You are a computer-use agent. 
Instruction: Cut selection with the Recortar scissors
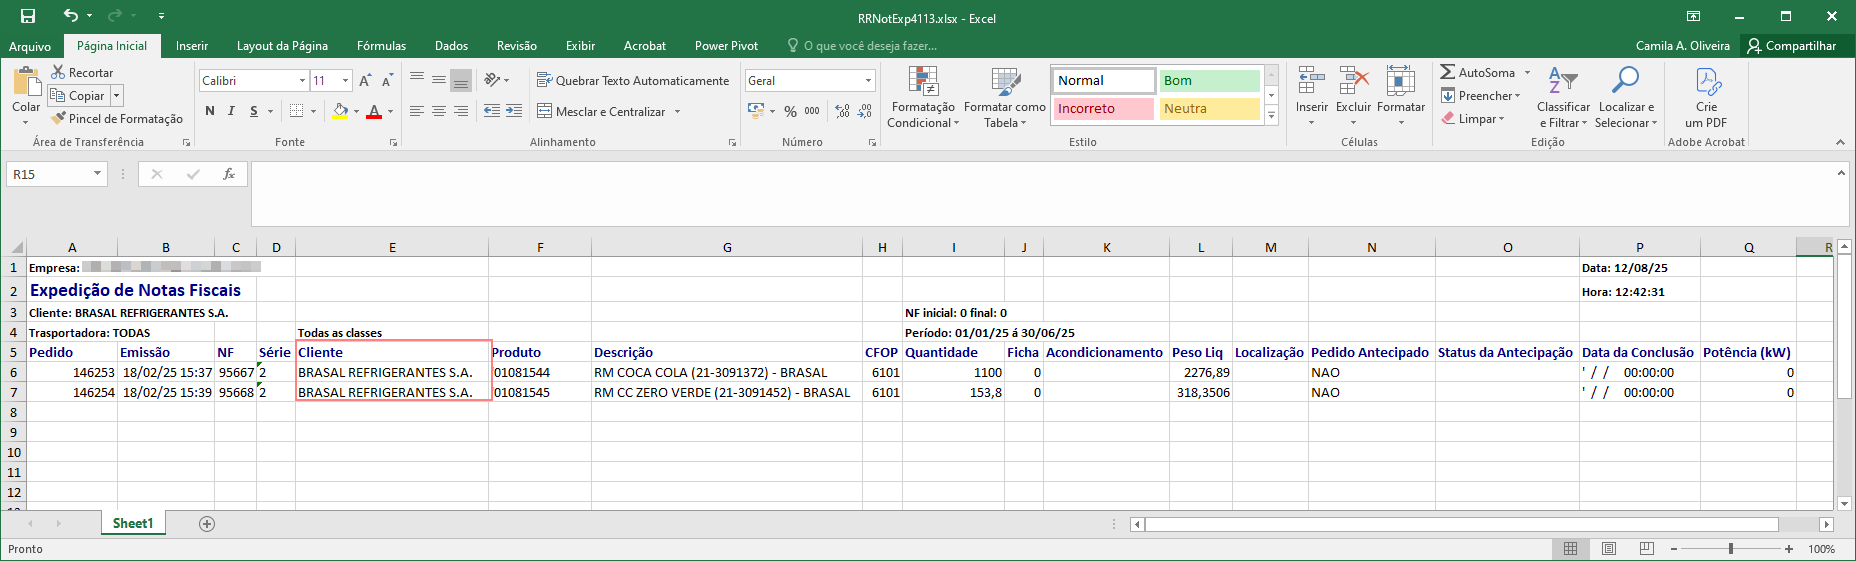(x=82, y=73)
